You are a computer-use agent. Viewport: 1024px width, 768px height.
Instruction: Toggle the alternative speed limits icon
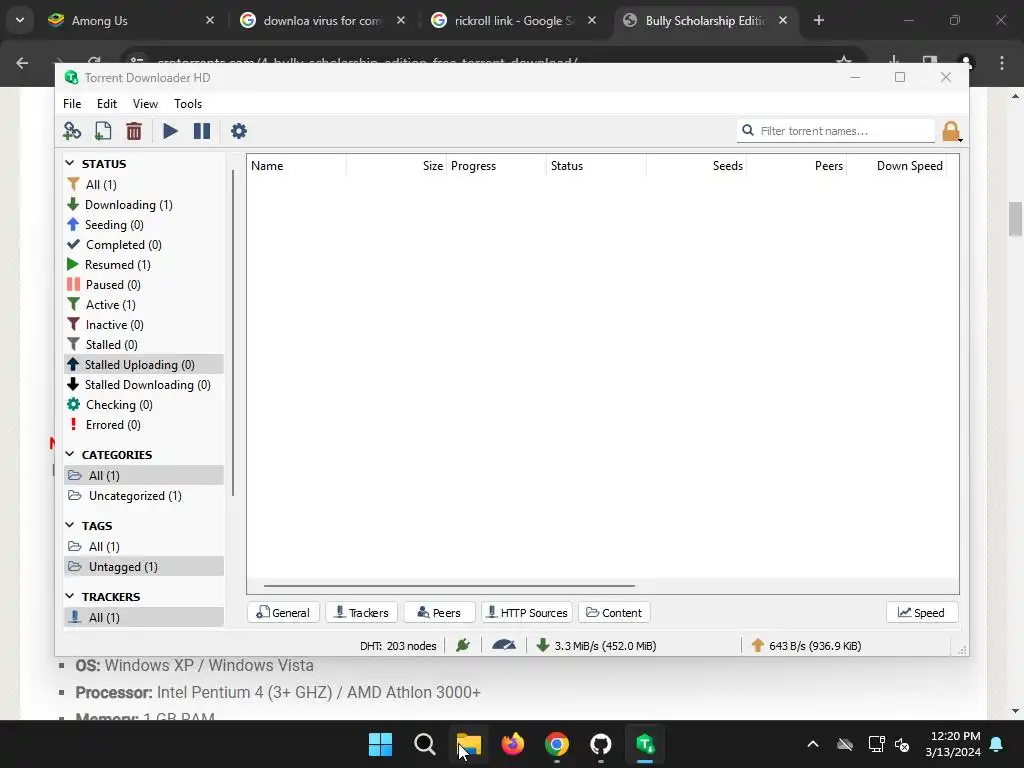coord(504,645)
